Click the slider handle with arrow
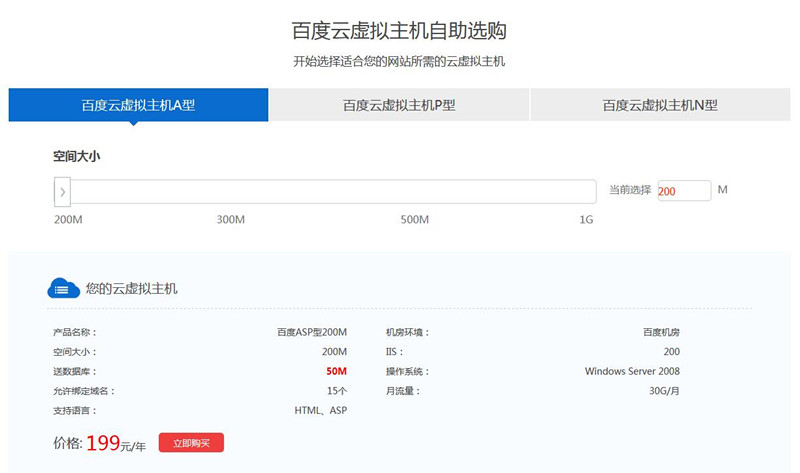Image resolution: width=800 pixels, height=473 pixels. [x=62, y=192]
